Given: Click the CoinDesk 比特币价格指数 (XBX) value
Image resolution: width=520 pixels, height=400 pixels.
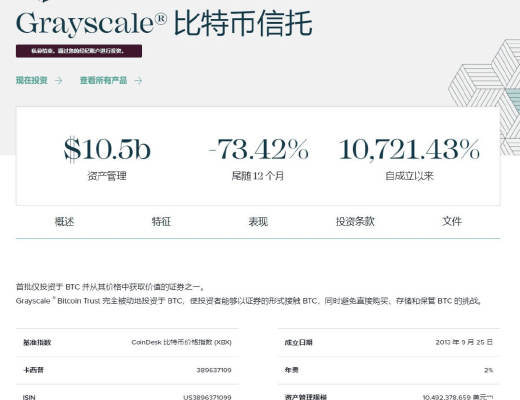Looking at the screenshot, I should click(181, 342).
